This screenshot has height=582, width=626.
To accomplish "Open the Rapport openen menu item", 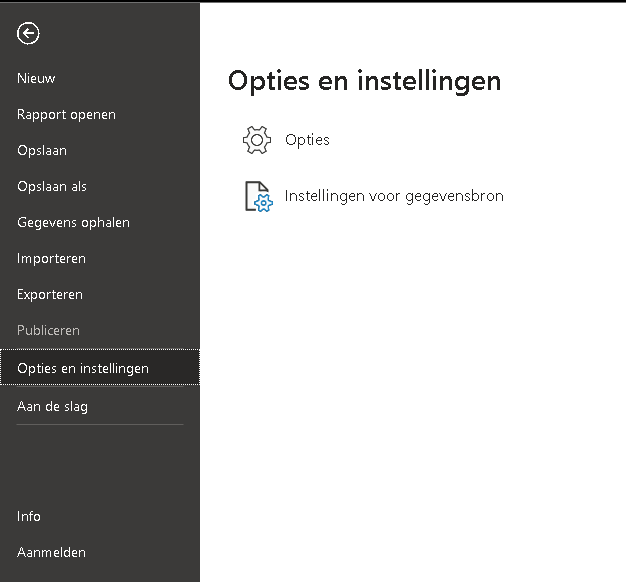I will click(66, 114).
